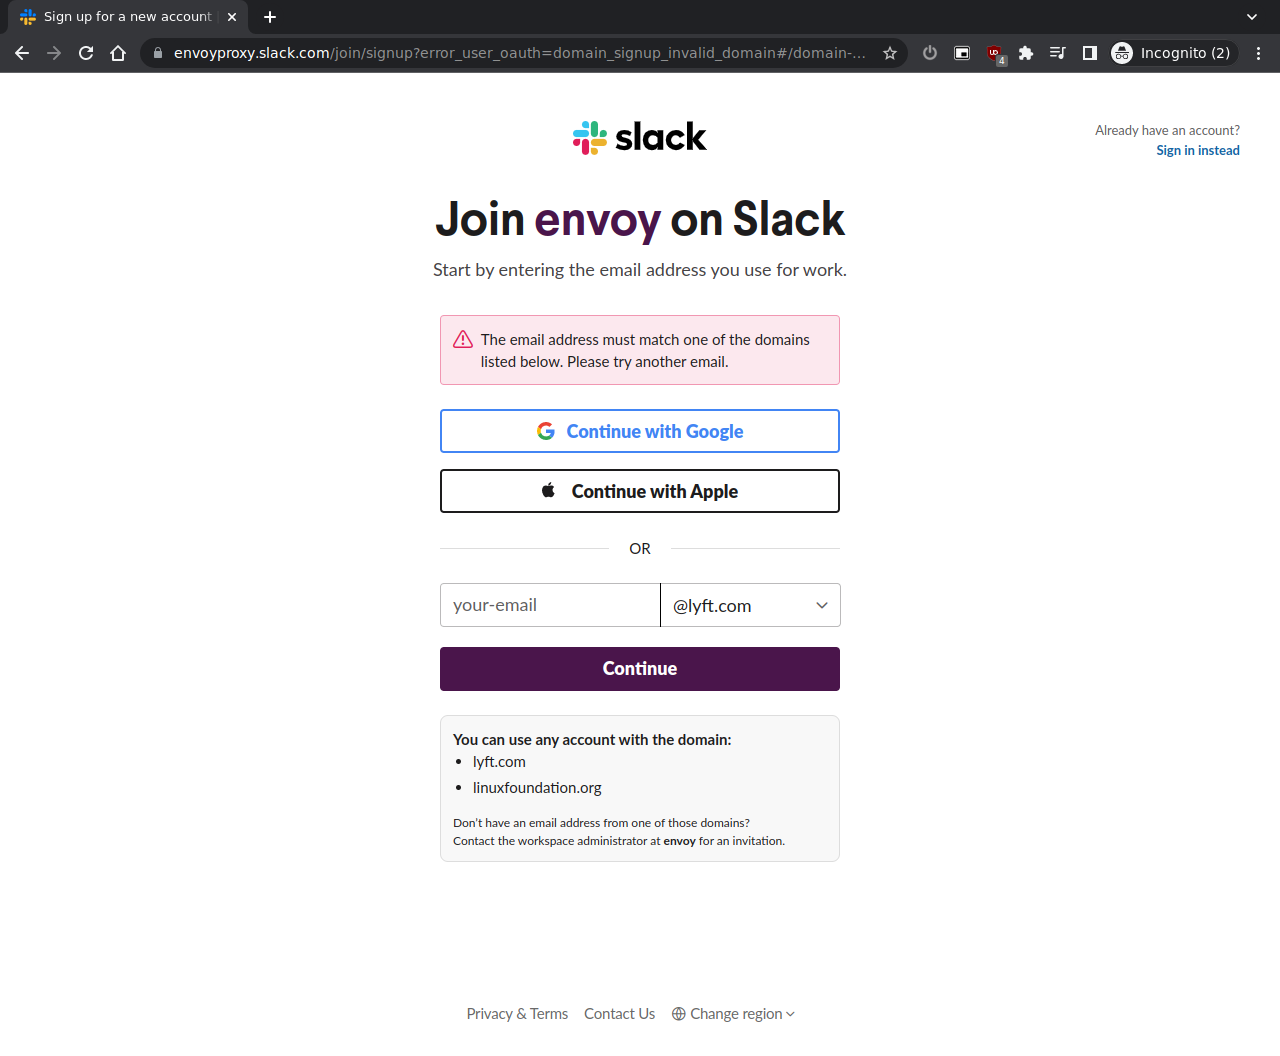Click the Extensions puzzle icon in the toolbar
Image resolution: width=1280 pixels, height=1056 pixels.
tap(1026, 52)
